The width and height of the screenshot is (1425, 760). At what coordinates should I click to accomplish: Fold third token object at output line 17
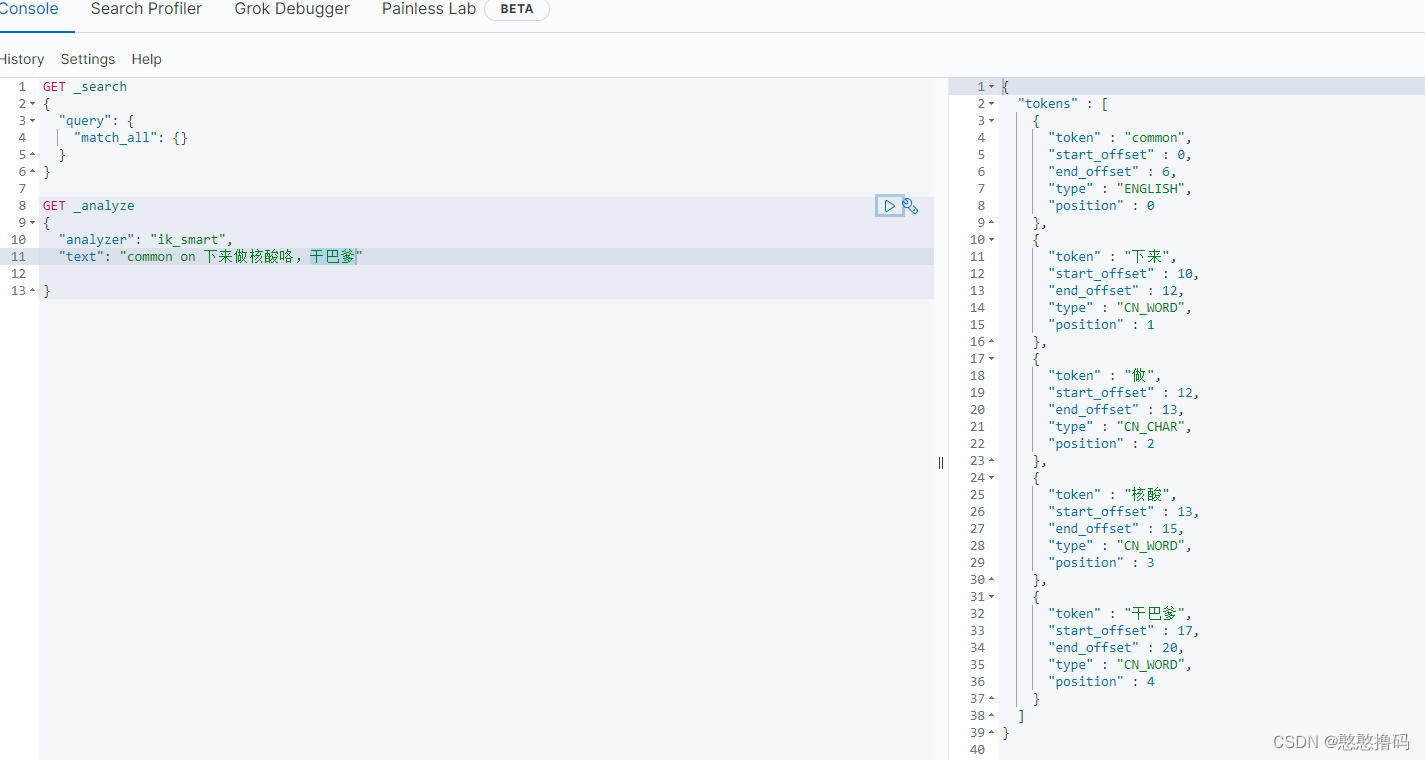pos(991,359)
